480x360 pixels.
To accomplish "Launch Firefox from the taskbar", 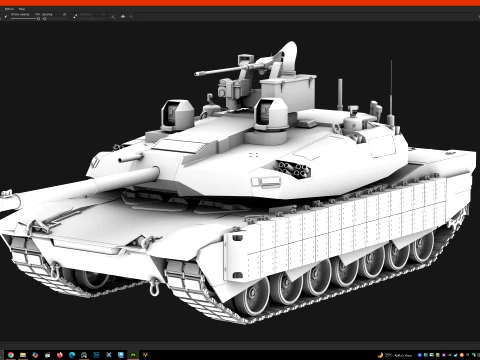I will click(x=60, y=355).
